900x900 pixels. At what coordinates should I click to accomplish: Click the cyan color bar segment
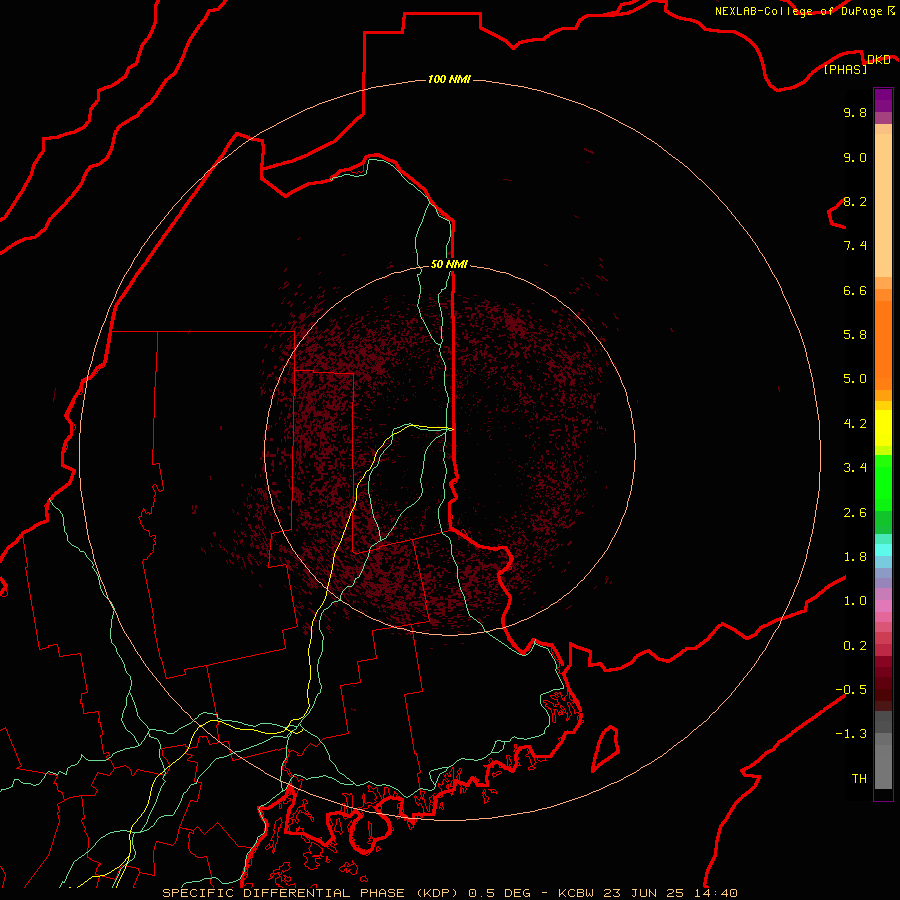tap(883, 550)
